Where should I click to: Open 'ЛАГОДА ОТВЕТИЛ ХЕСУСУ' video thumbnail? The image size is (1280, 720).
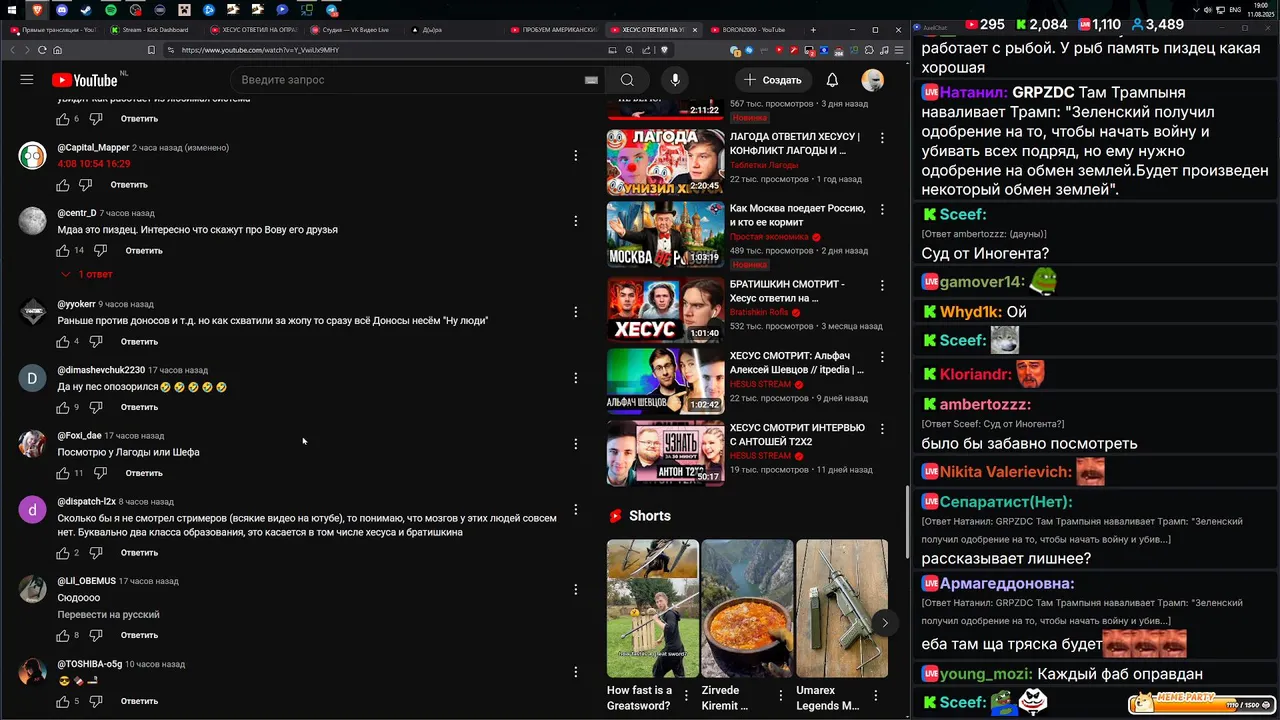[665, 161]
